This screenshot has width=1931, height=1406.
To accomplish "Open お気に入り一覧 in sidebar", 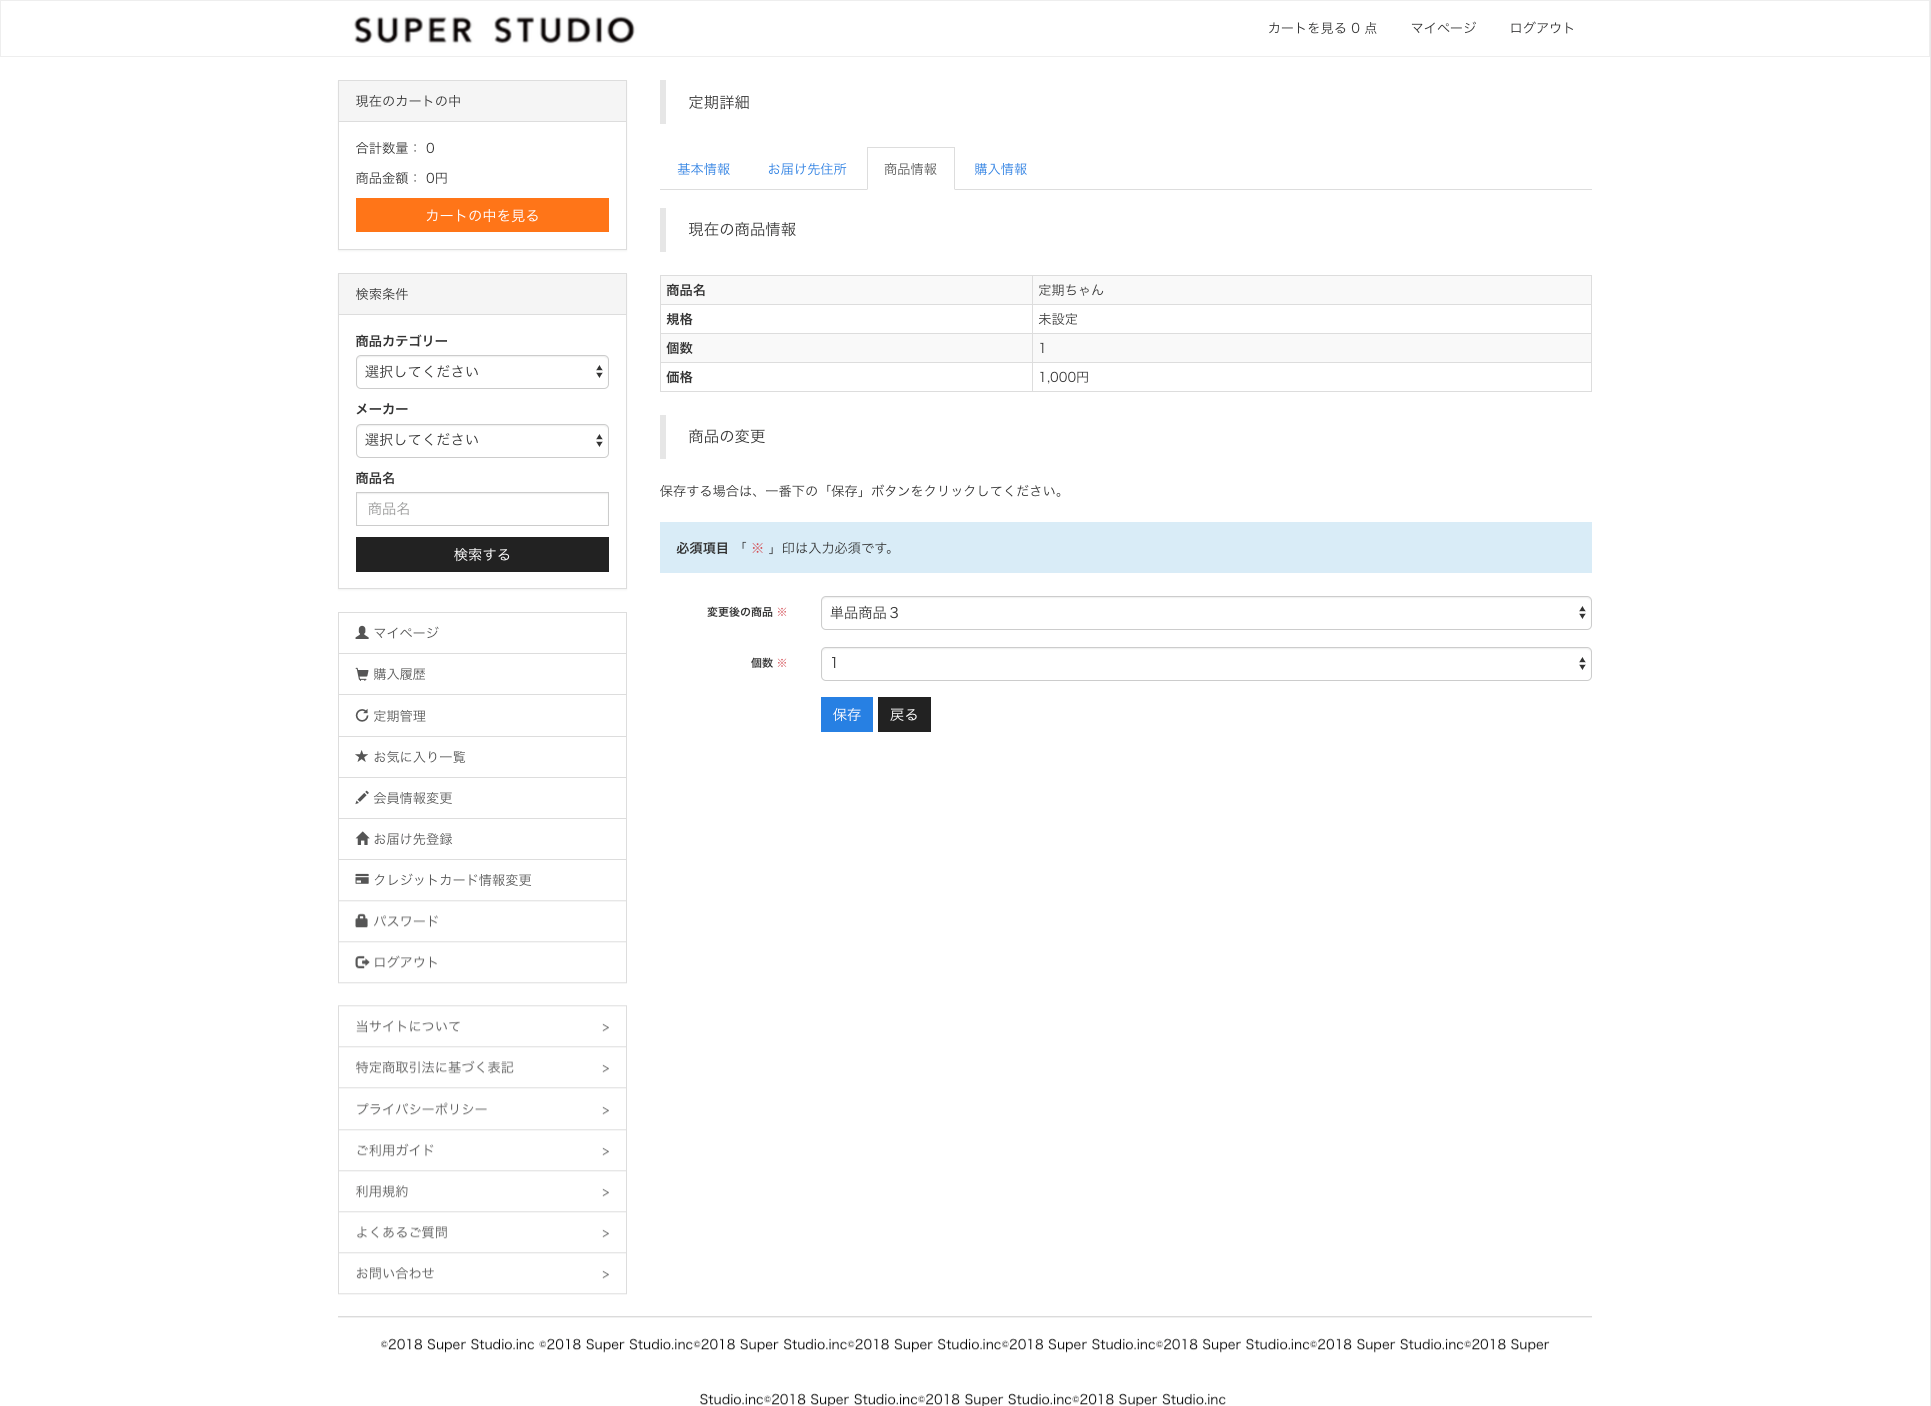I will tap(482, 757).
